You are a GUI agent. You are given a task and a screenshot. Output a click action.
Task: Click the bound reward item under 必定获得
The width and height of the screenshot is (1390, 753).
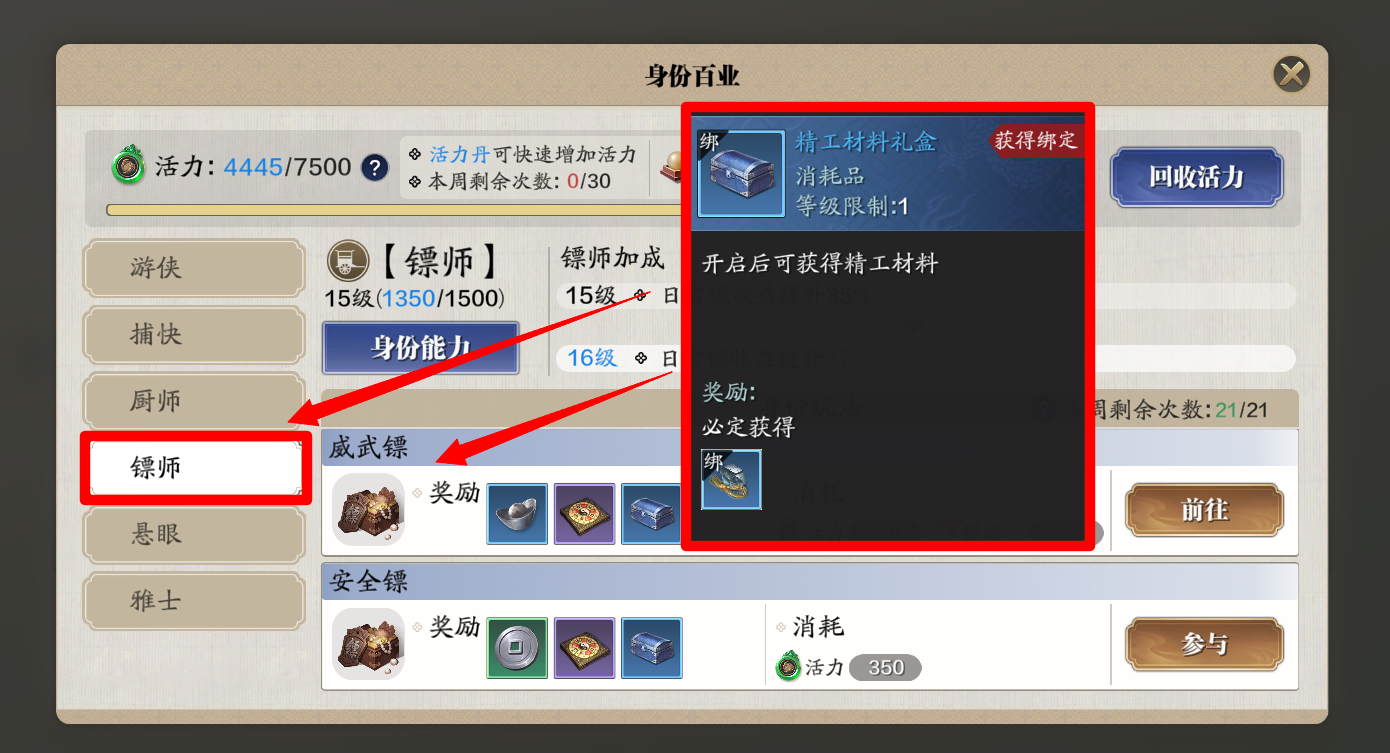[x=731, y=479]
